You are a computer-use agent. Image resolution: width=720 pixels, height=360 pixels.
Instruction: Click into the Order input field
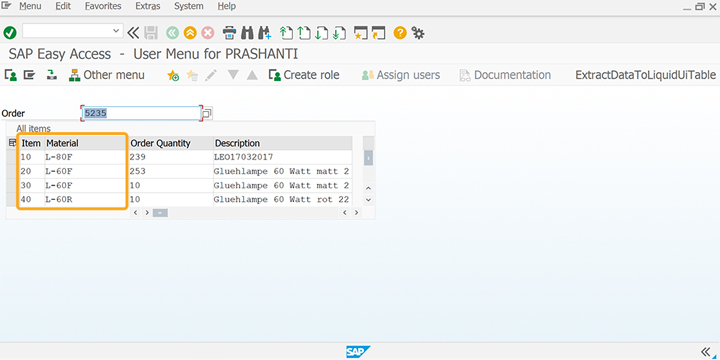tap(141, 113)
